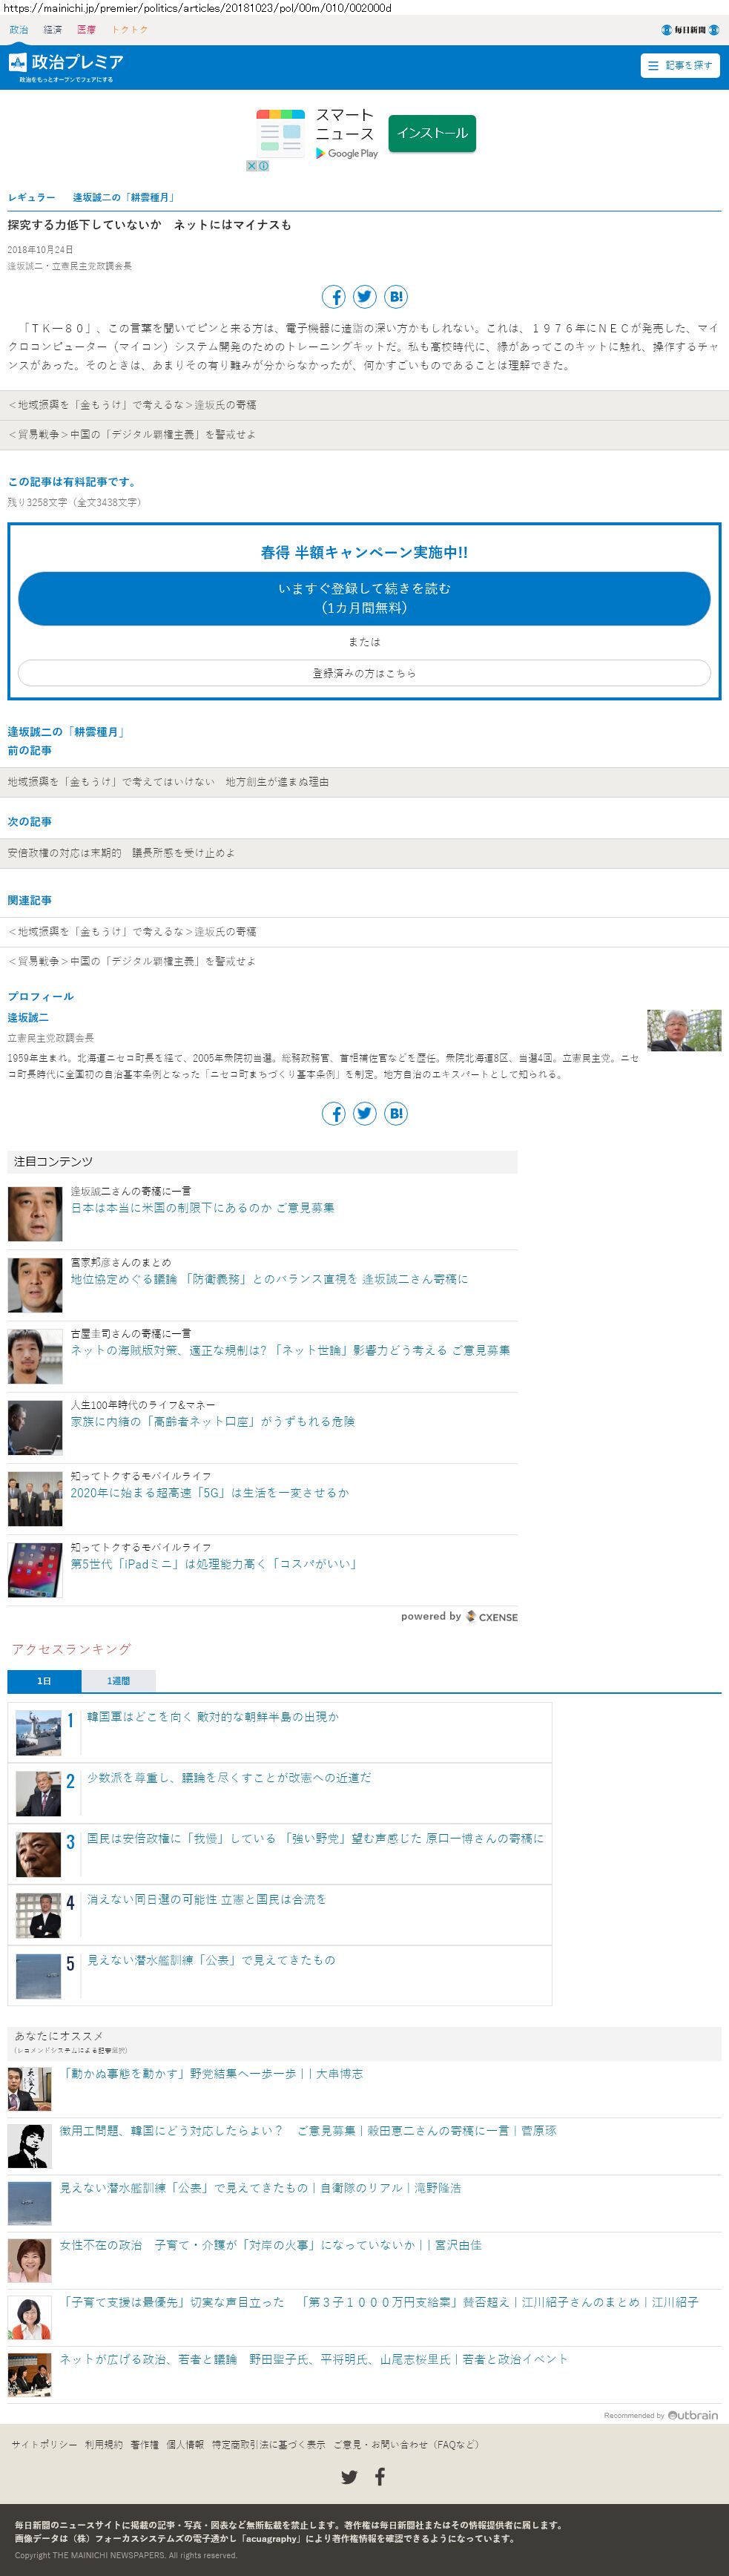The width and height of the screenshot is (729, 2576).
Task: Click the Facebook icon in footer
Action: pyautogui.click(x=380, y=2476)
